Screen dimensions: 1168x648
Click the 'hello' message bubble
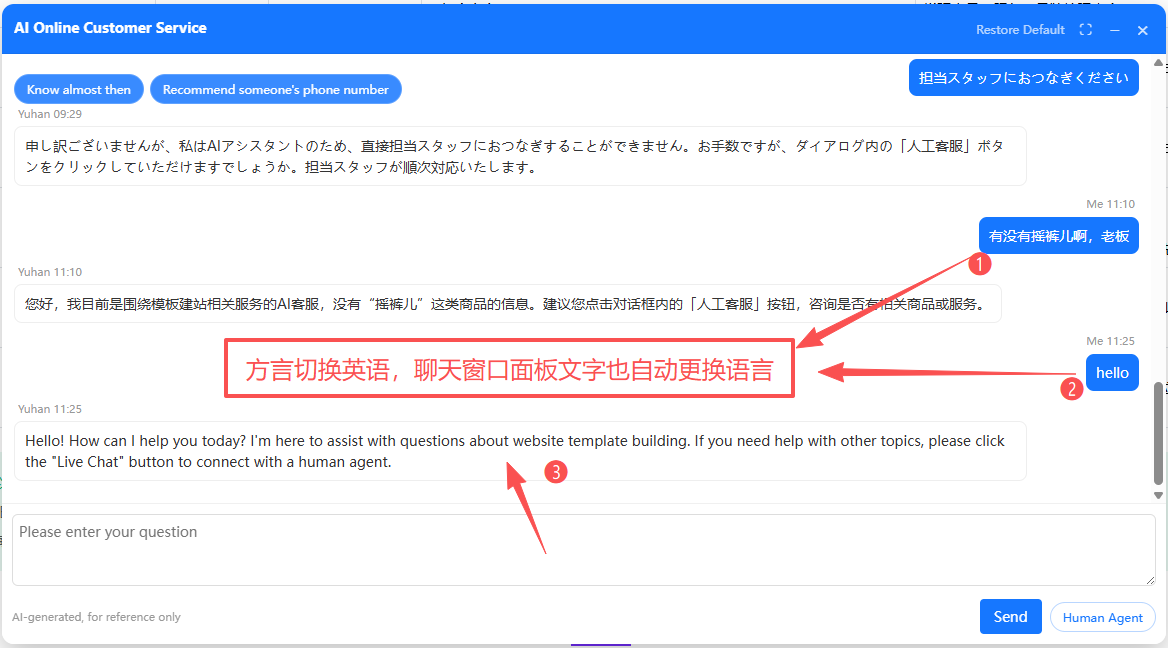pos(1112,373)
